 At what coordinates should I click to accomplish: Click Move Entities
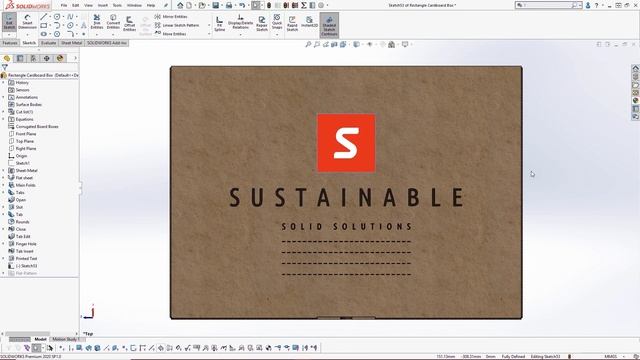point(171,34)
